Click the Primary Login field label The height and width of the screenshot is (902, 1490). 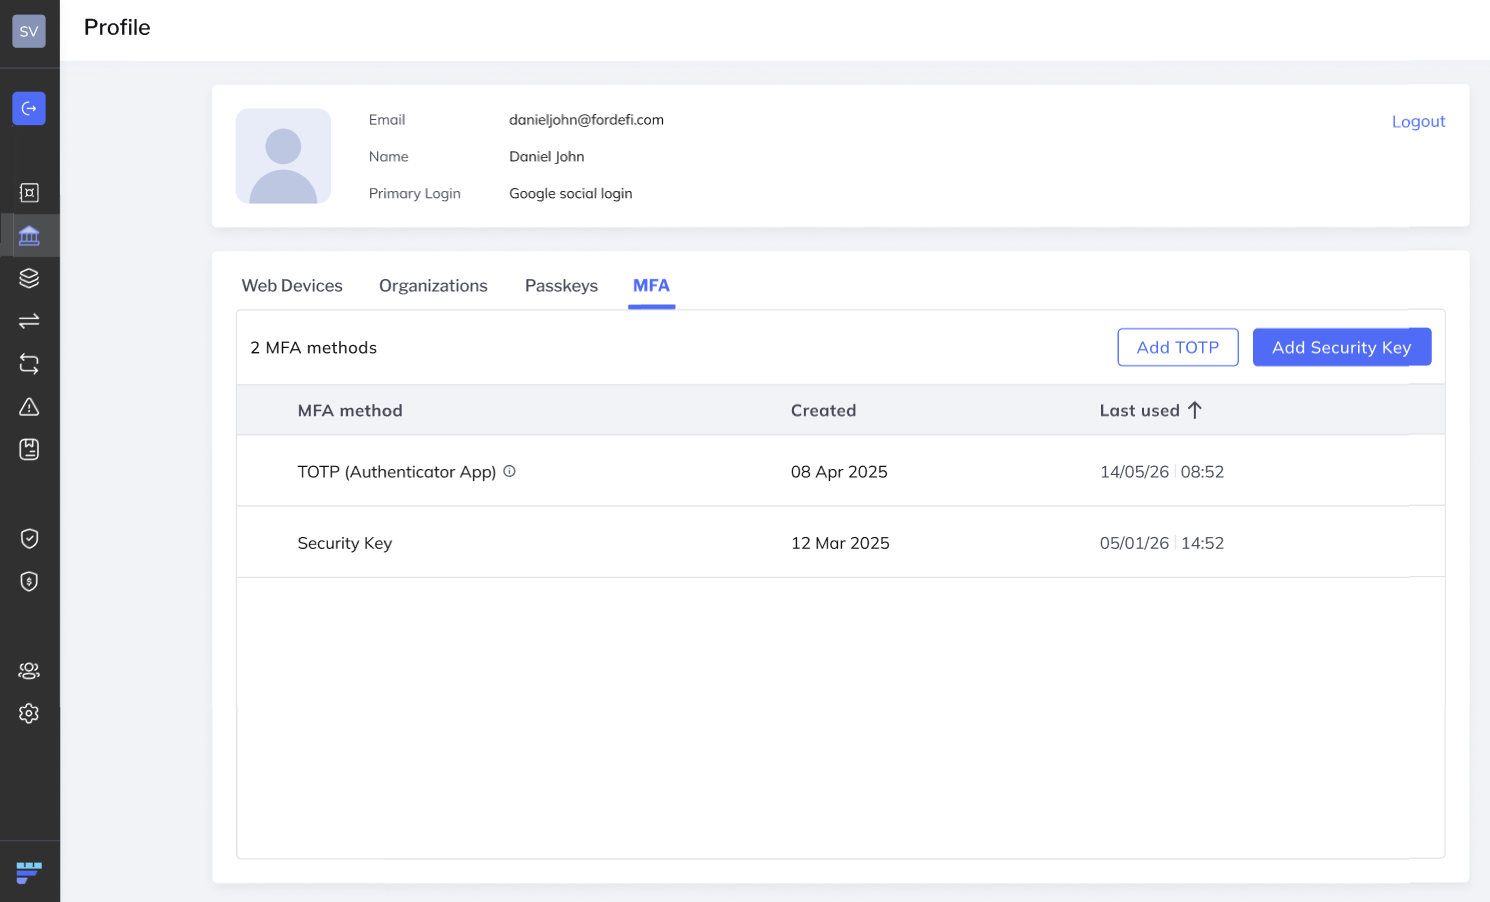click(415, 194)
